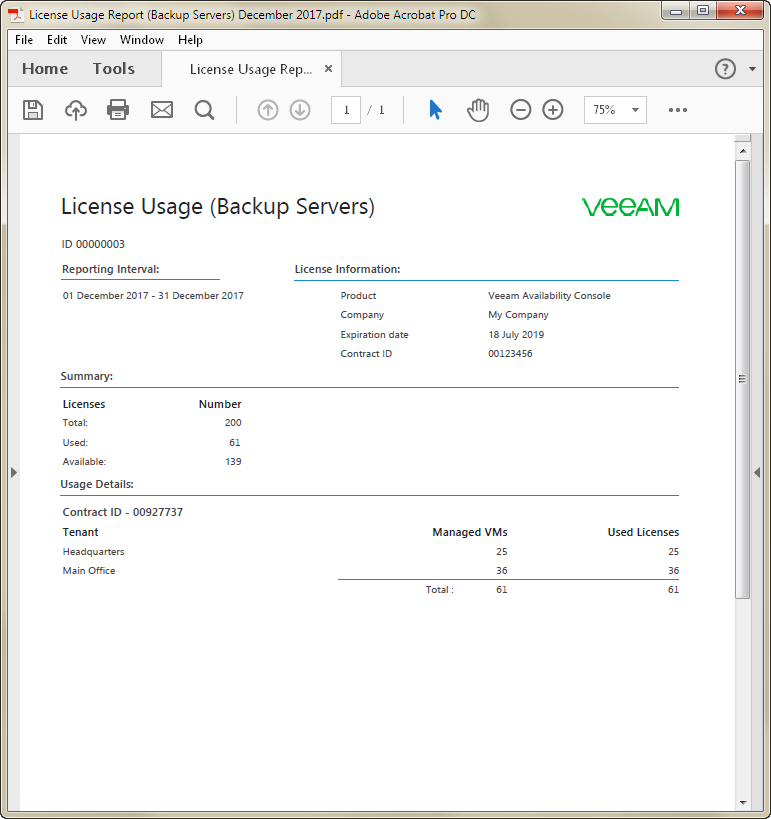The width and height of the screenshot is (771, 819).
Task: Click the Save file floppy icon
Action: point(33,110)
